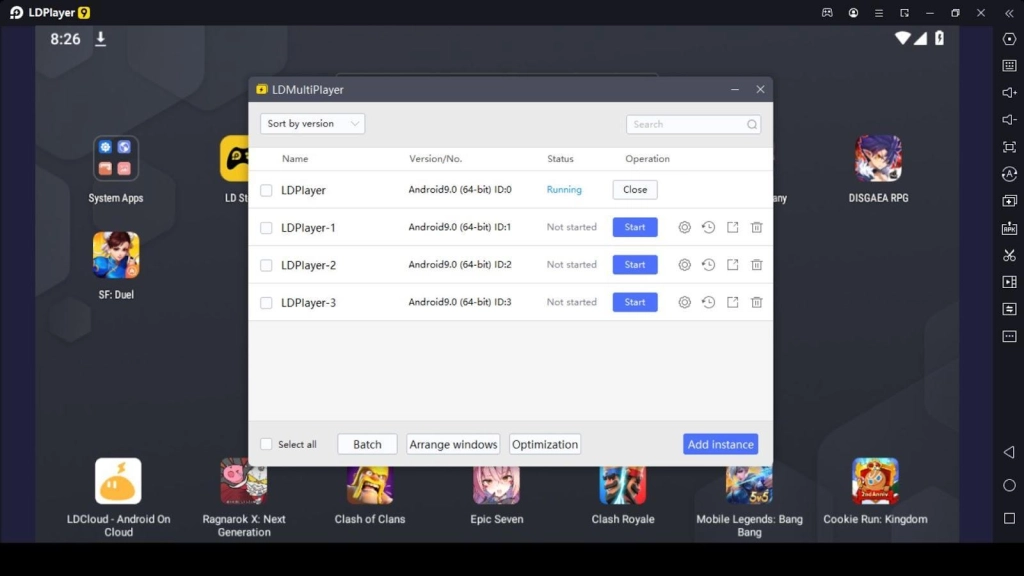Open the Batch menu at the bottom
The width and height of the screenshot is (1024, 576).
click(367, 444)
